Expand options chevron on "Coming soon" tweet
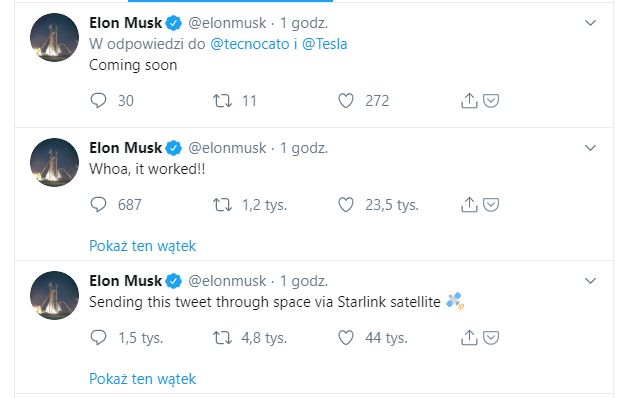 pos(590,23)
